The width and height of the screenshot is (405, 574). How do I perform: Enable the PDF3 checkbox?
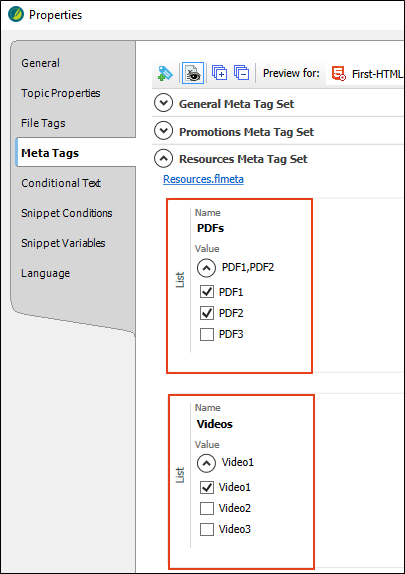(207, 334)
